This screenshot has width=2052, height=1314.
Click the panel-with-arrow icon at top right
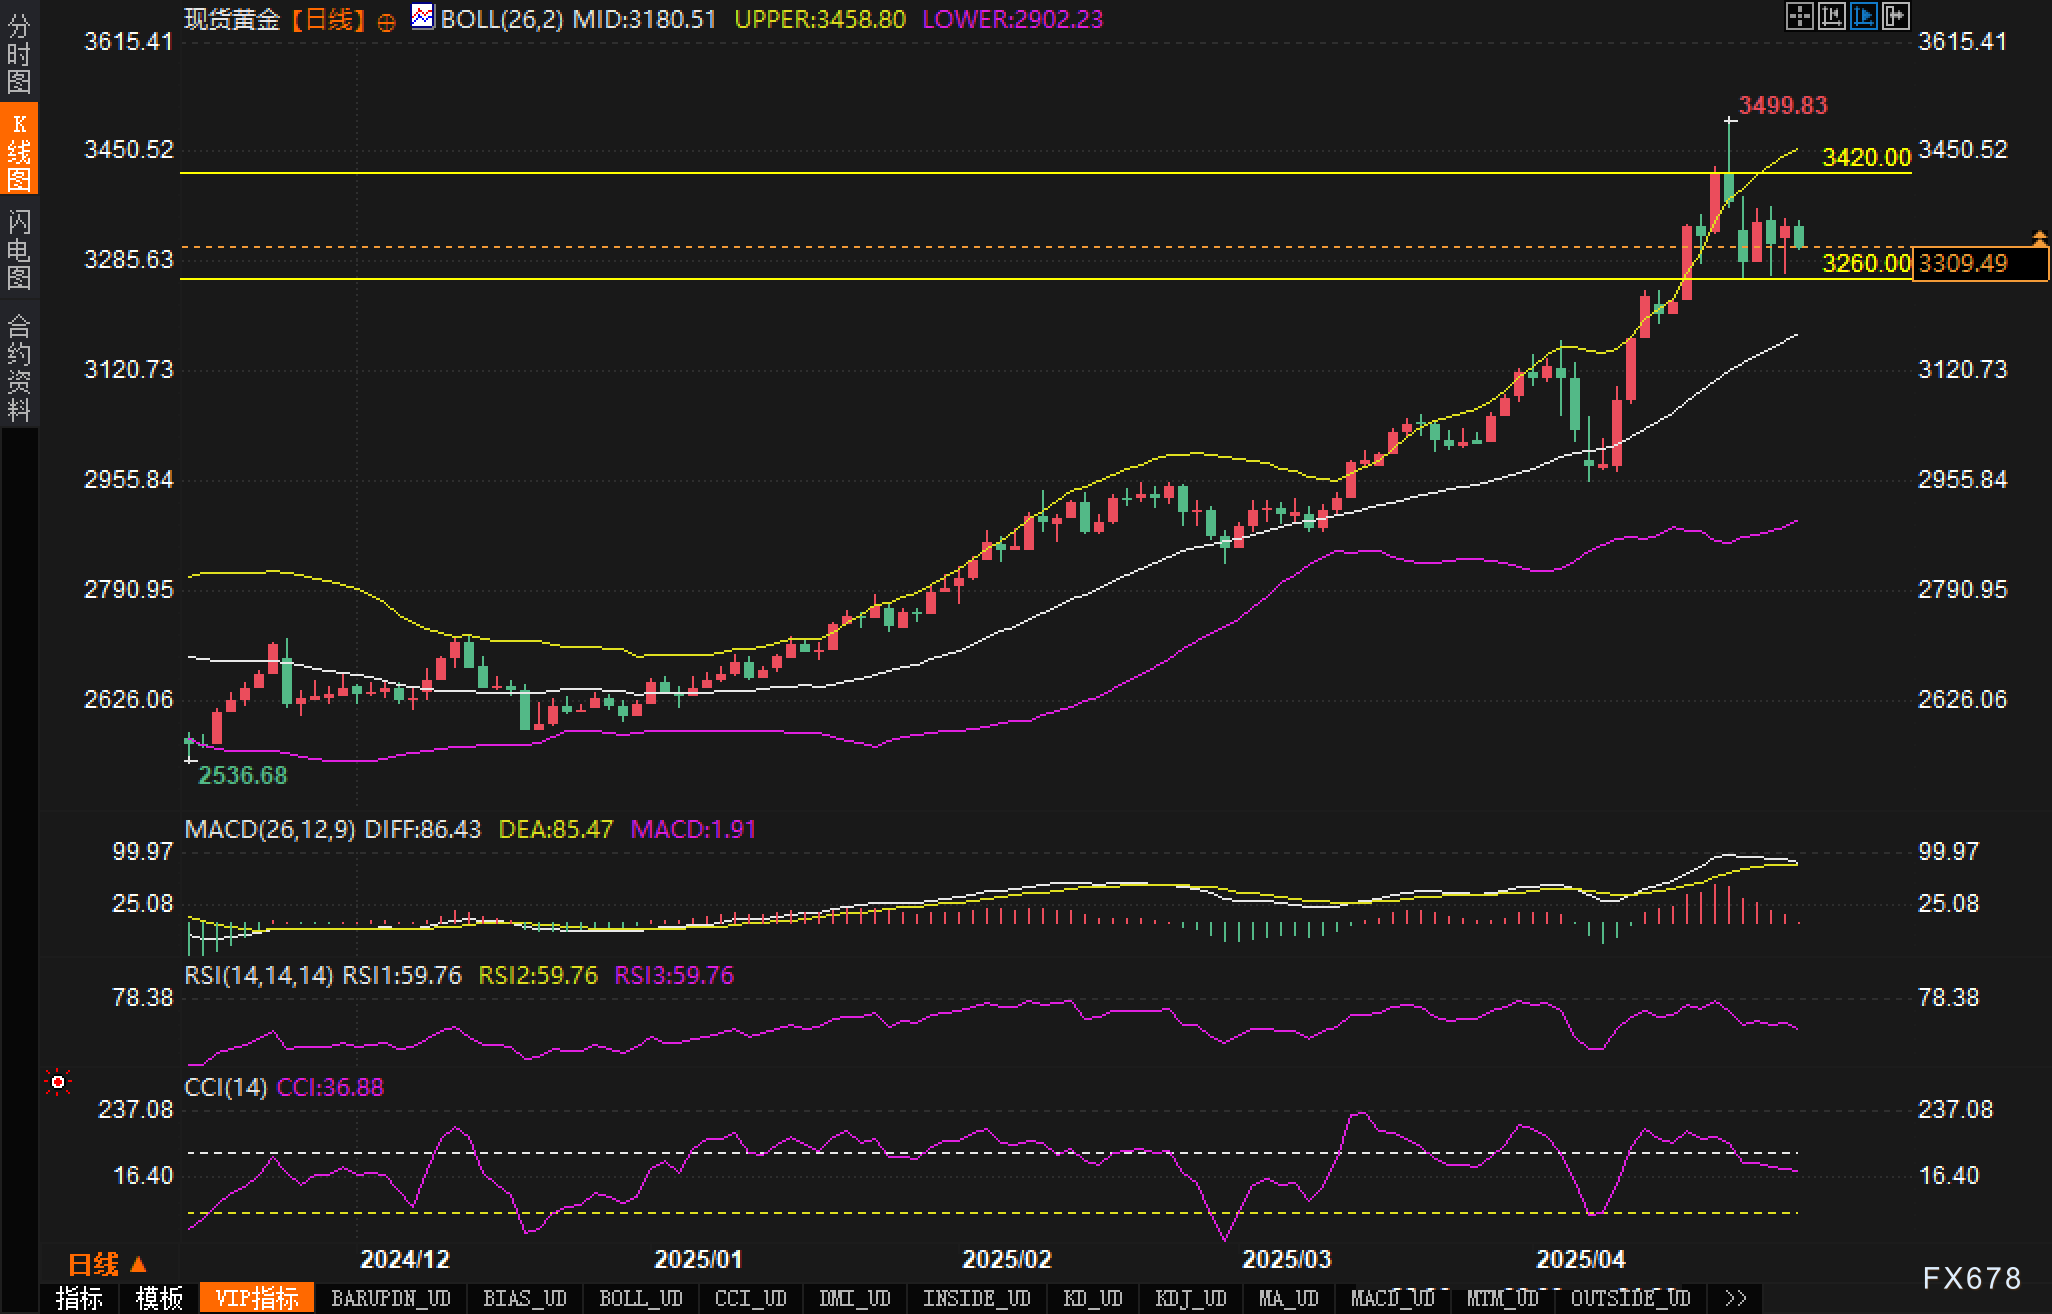coord(1895,16)
